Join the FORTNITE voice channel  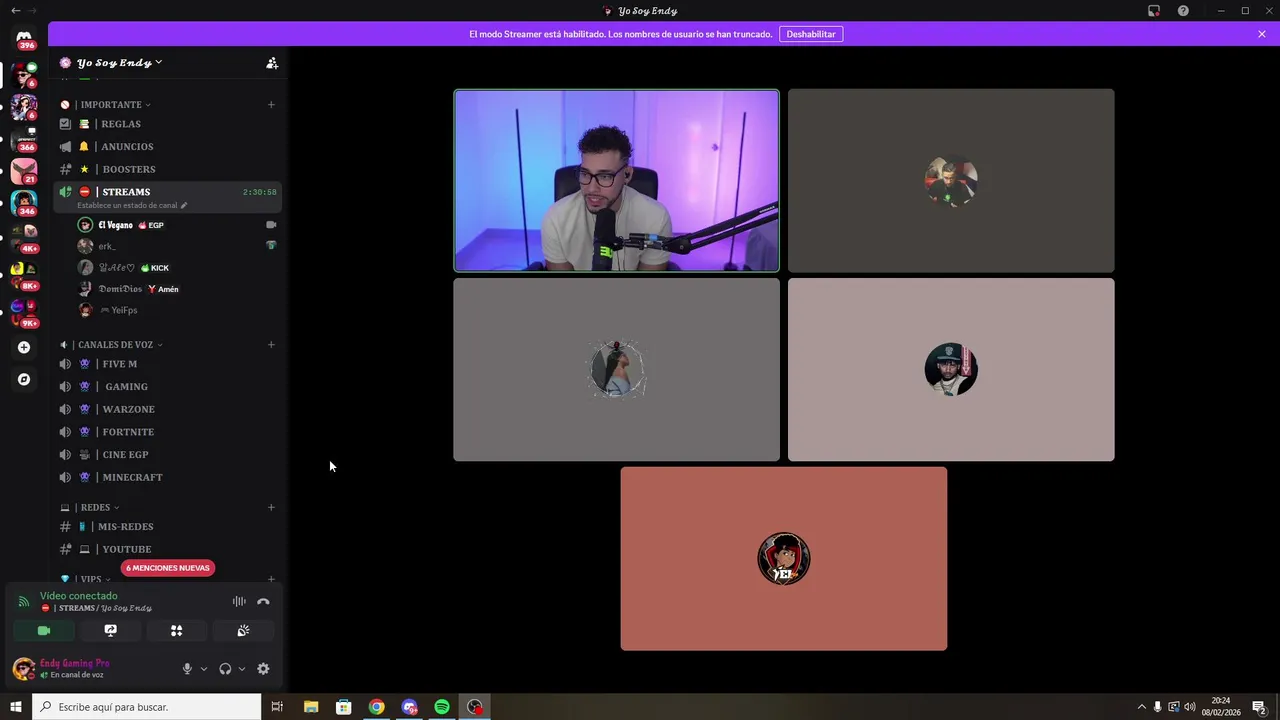167,432
